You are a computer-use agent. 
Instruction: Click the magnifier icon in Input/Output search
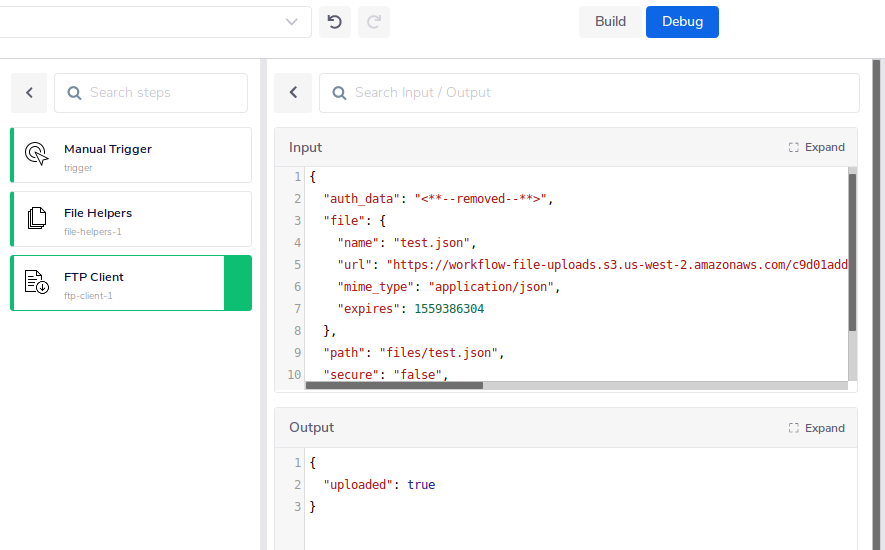339,93
